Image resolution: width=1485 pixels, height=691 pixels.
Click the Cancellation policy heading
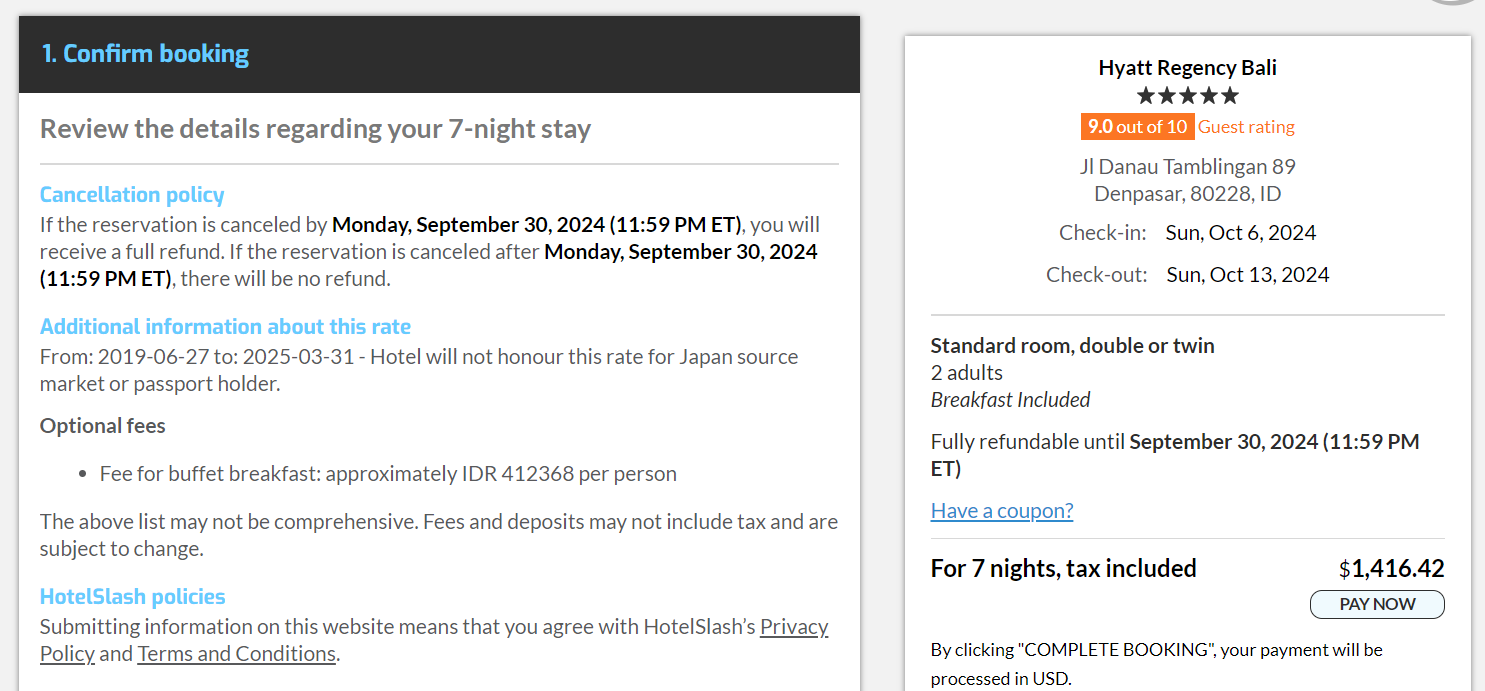click(x=132, y=195)
